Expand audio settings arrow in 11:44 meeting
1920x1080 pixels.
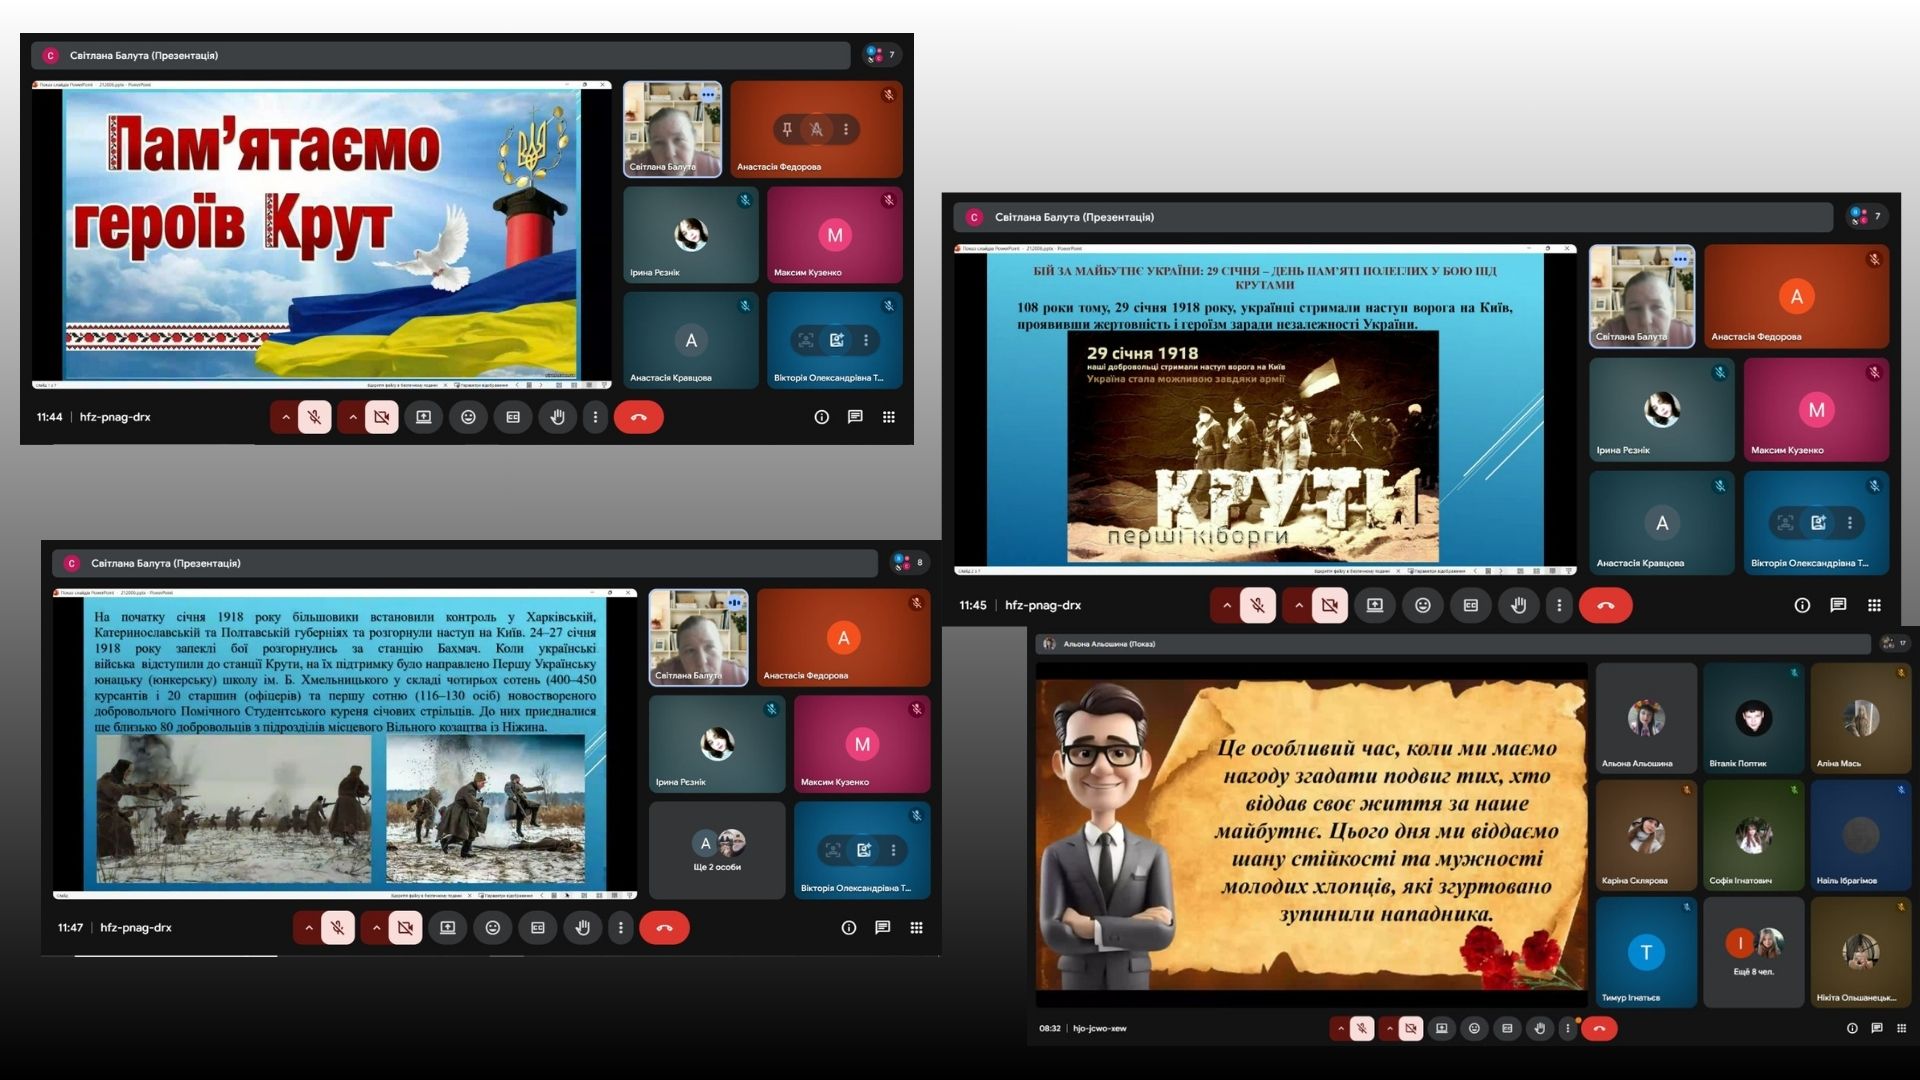click(286, 417)
